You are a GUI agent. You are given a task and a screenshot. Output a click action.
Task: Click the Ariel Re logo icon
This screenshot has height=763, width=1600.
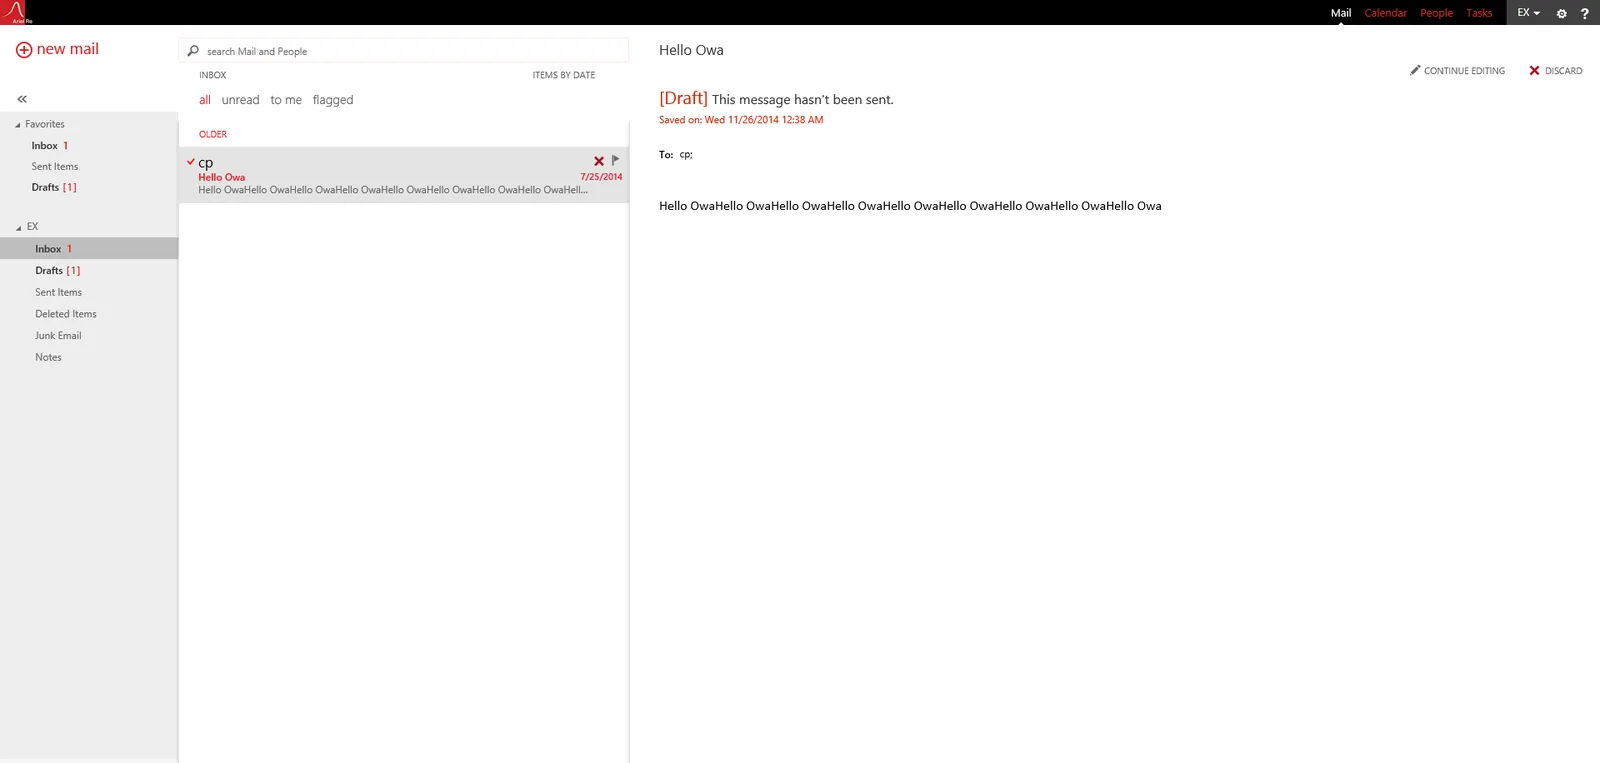(17, 12)
